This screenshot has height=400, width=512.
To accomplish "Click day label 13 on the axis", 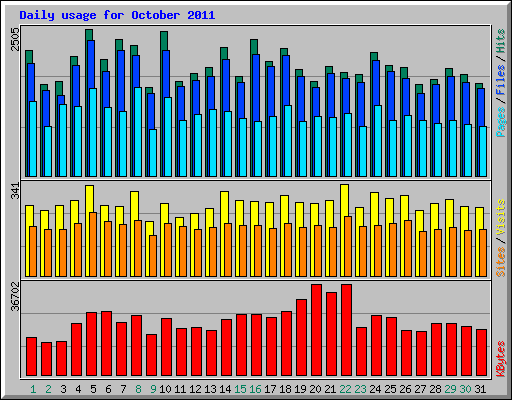I will (x=210, y=389).
